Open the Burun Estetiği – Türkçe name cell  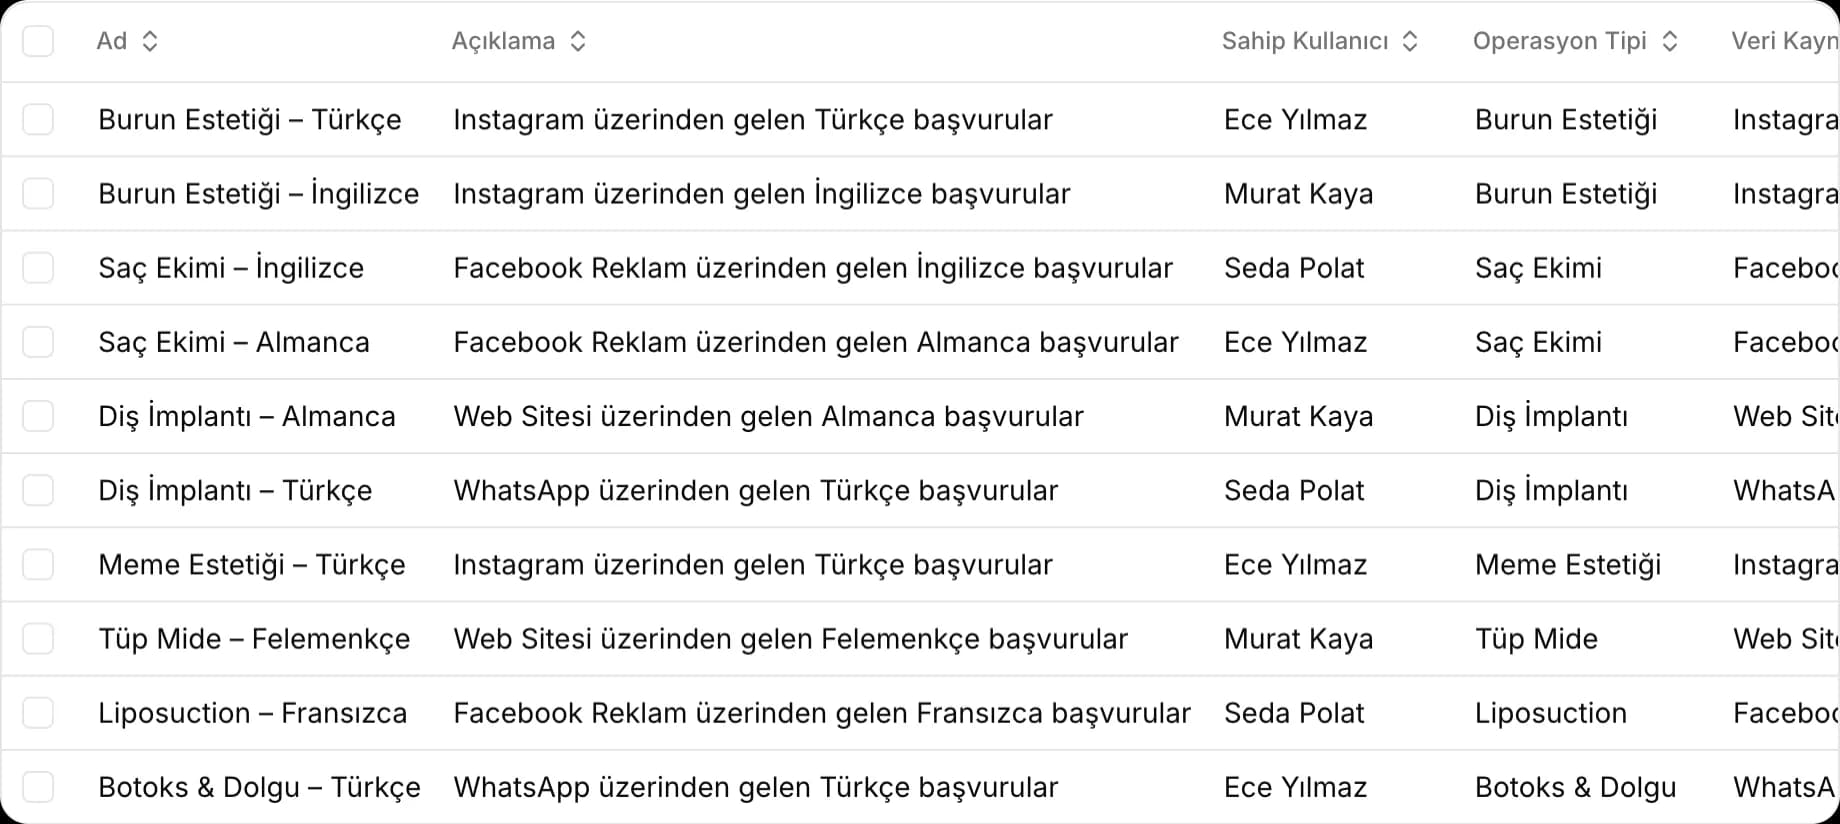[250, 120]
